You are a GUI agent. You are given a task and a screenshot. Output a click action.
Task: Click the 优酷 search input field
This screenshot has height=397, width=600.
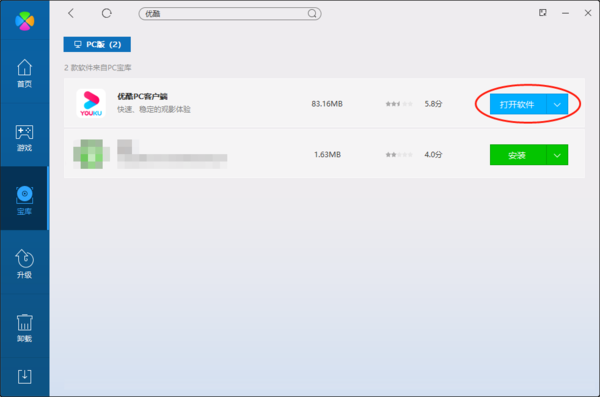tap(230, 14)
